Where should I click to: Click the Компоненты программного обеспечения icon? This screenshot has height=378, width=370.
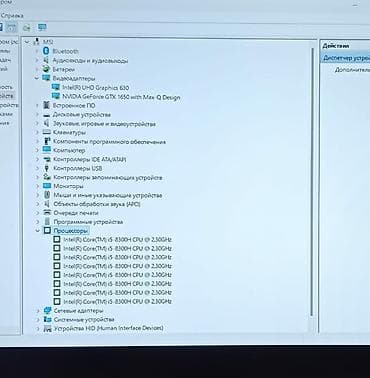(x=47, y=141)
